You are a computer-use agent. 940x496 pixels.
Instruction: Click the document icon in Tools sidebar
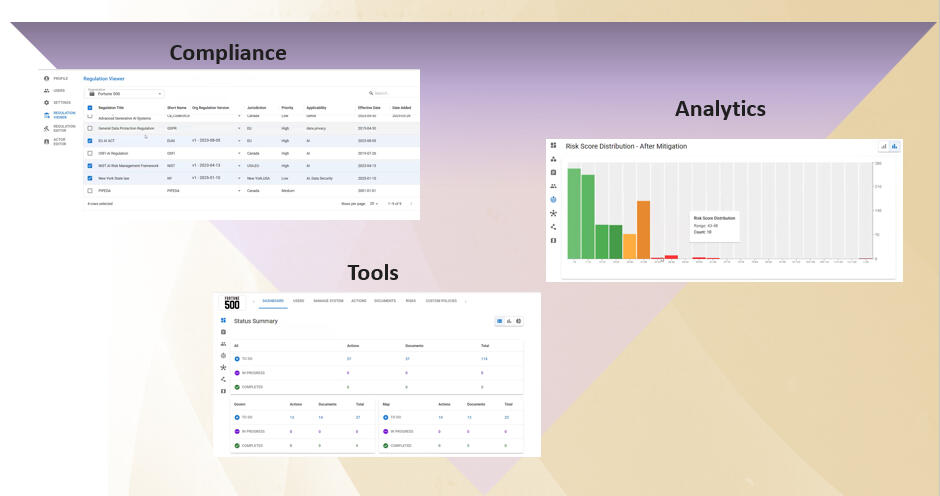tap(223, 332)
